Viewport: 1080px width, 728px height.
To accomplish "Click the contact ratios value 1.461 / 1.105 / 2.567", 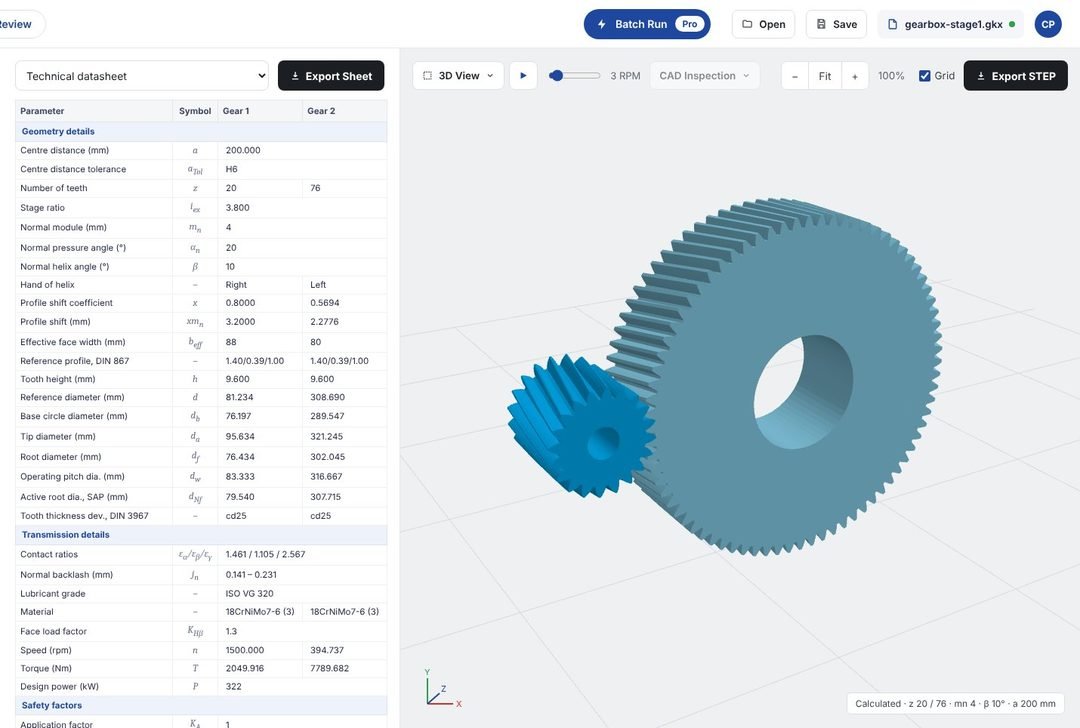I will 265,554.
